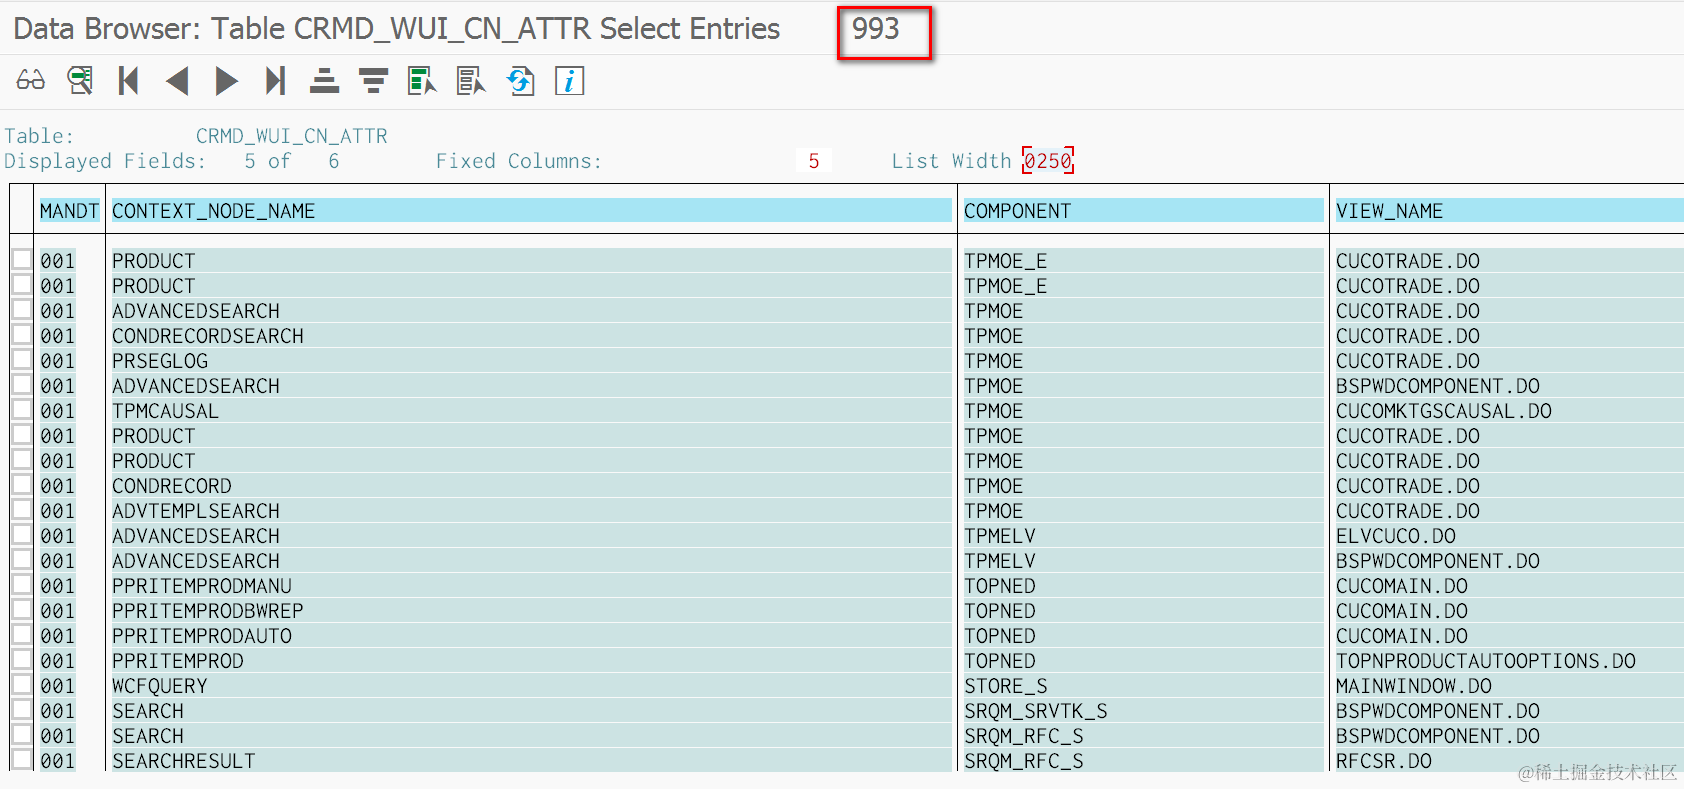Click the TPMCAUSAL cell
Image resolution: width=1684 pixels, height=789 pixels.
point(531,411)
